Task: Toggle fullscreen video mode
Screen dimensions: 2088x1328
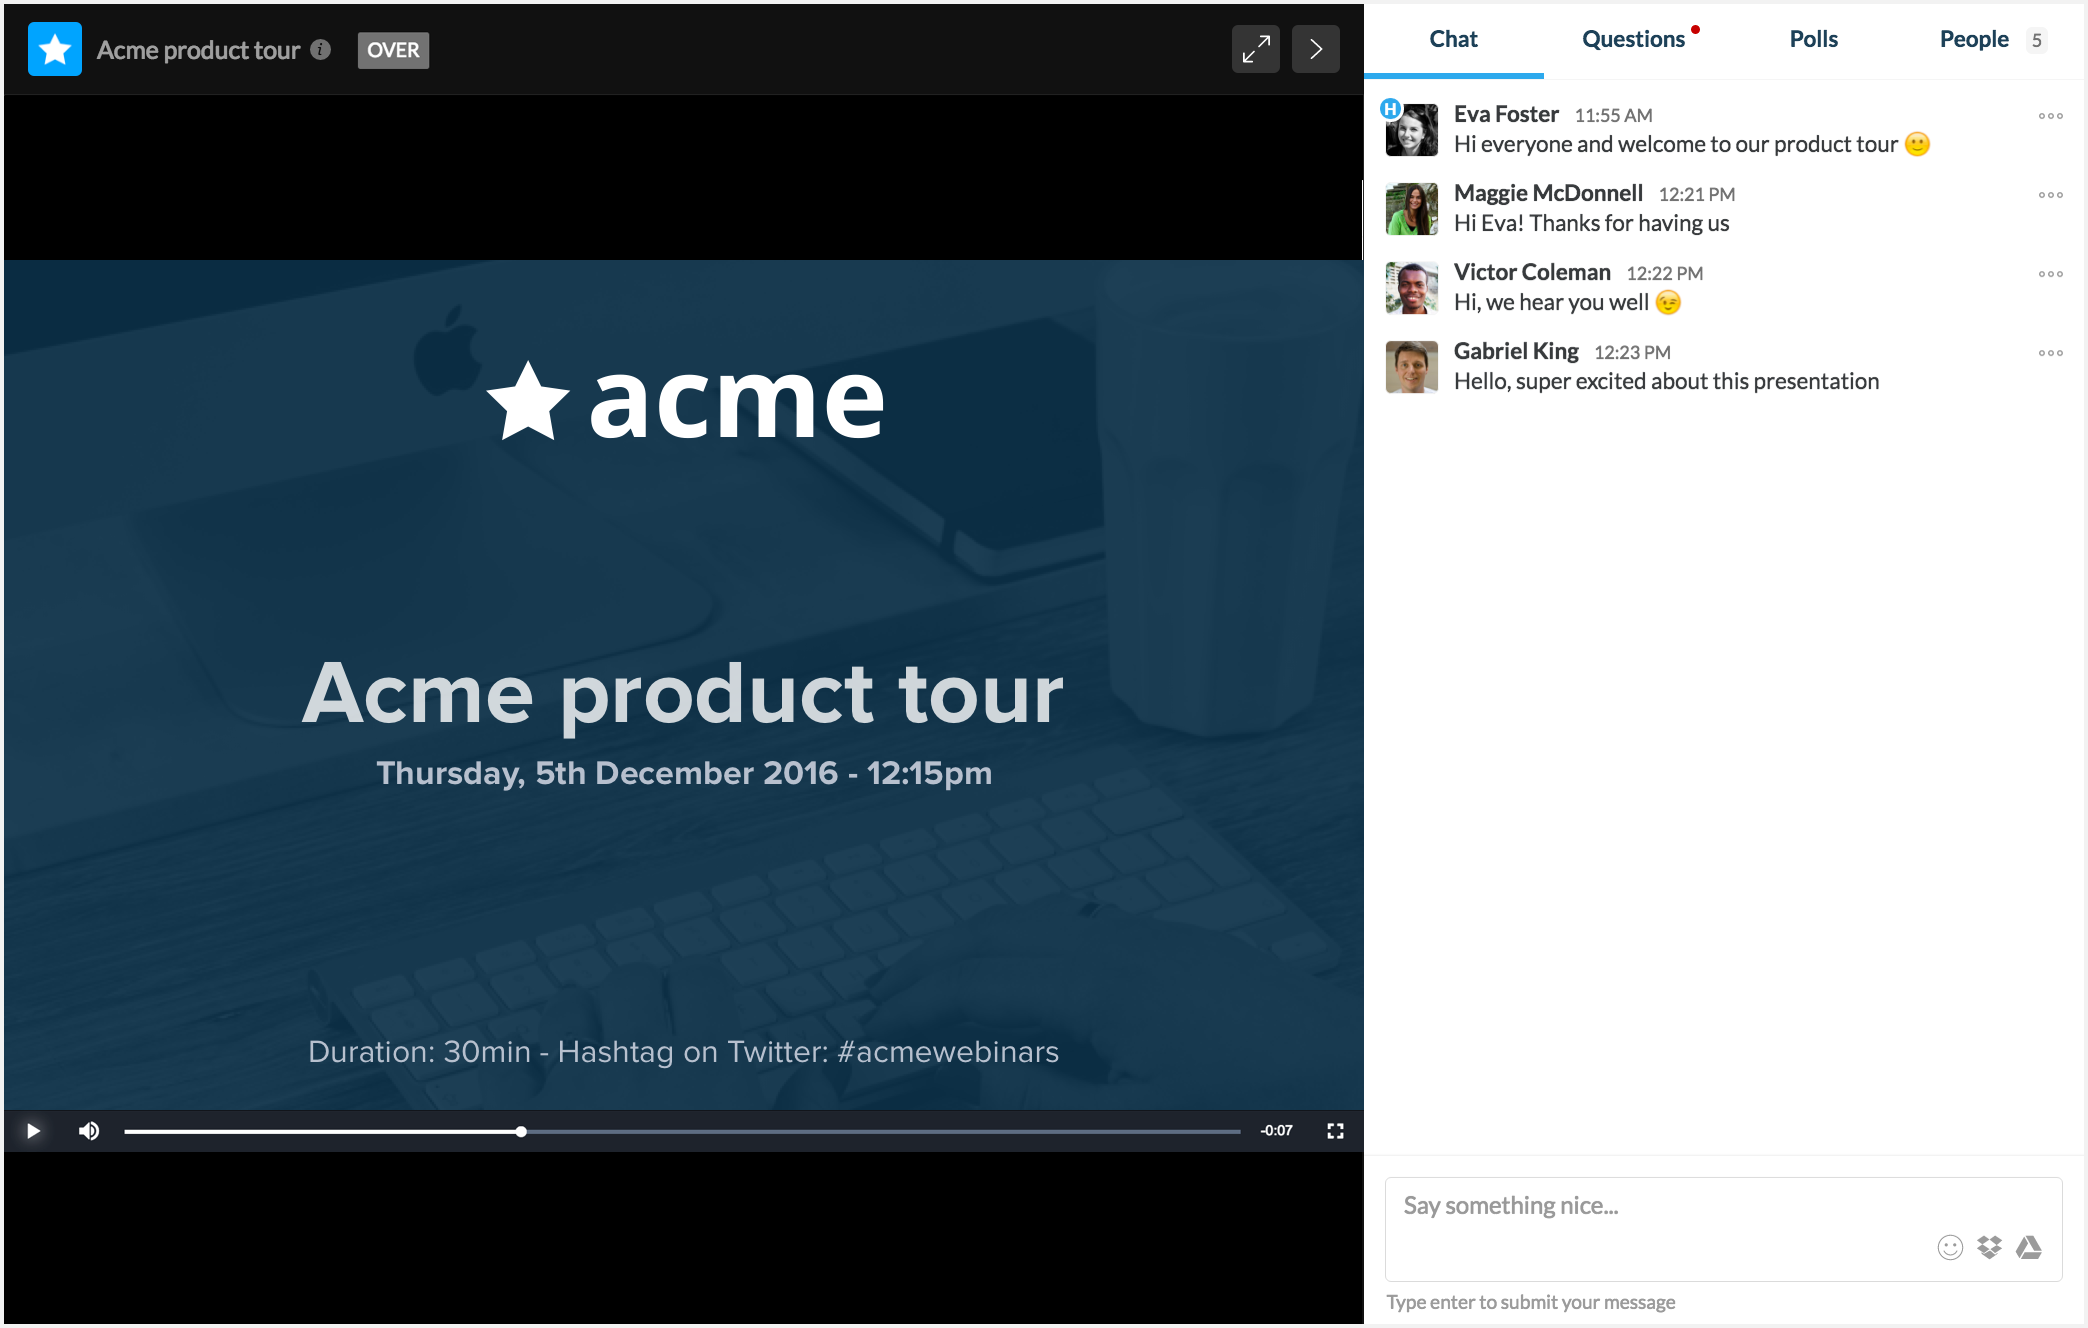Action: tap(1335, 1129)
